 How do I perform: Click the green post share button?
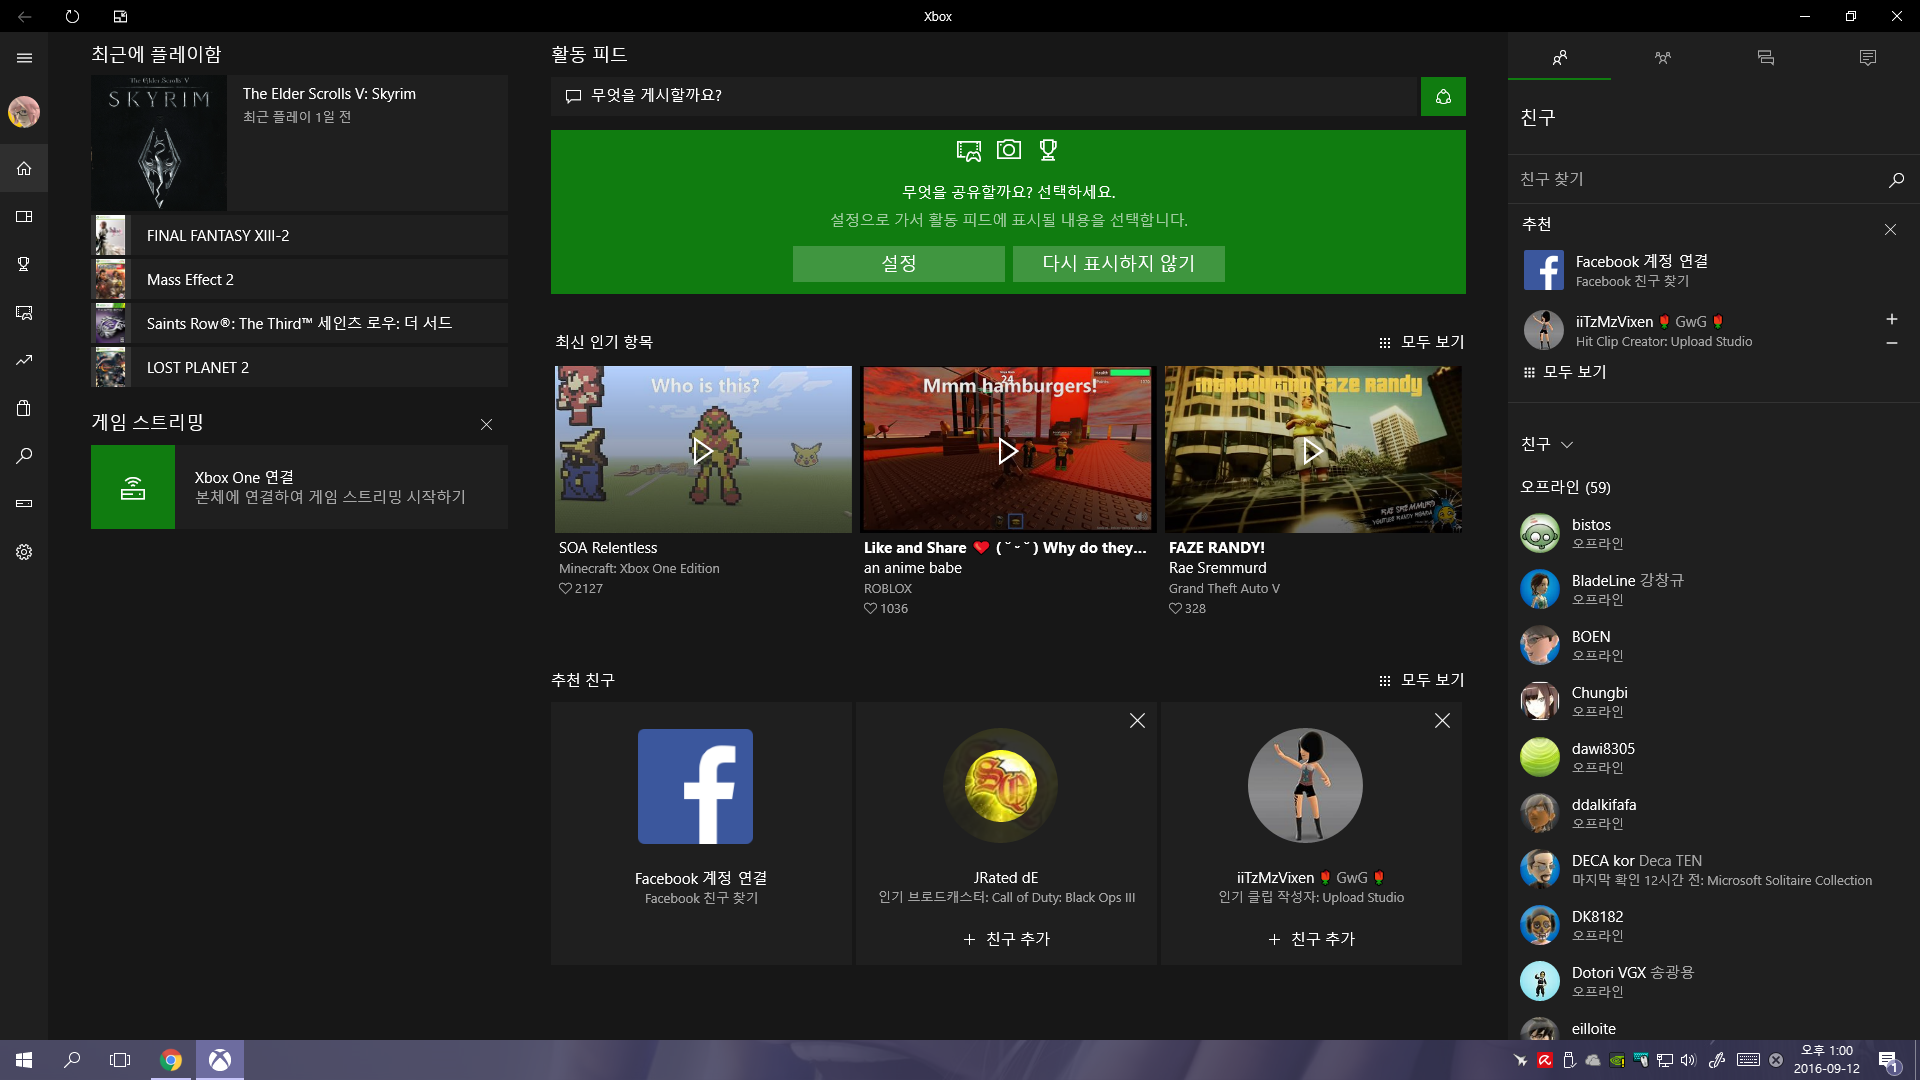(x=1443, y=96)
